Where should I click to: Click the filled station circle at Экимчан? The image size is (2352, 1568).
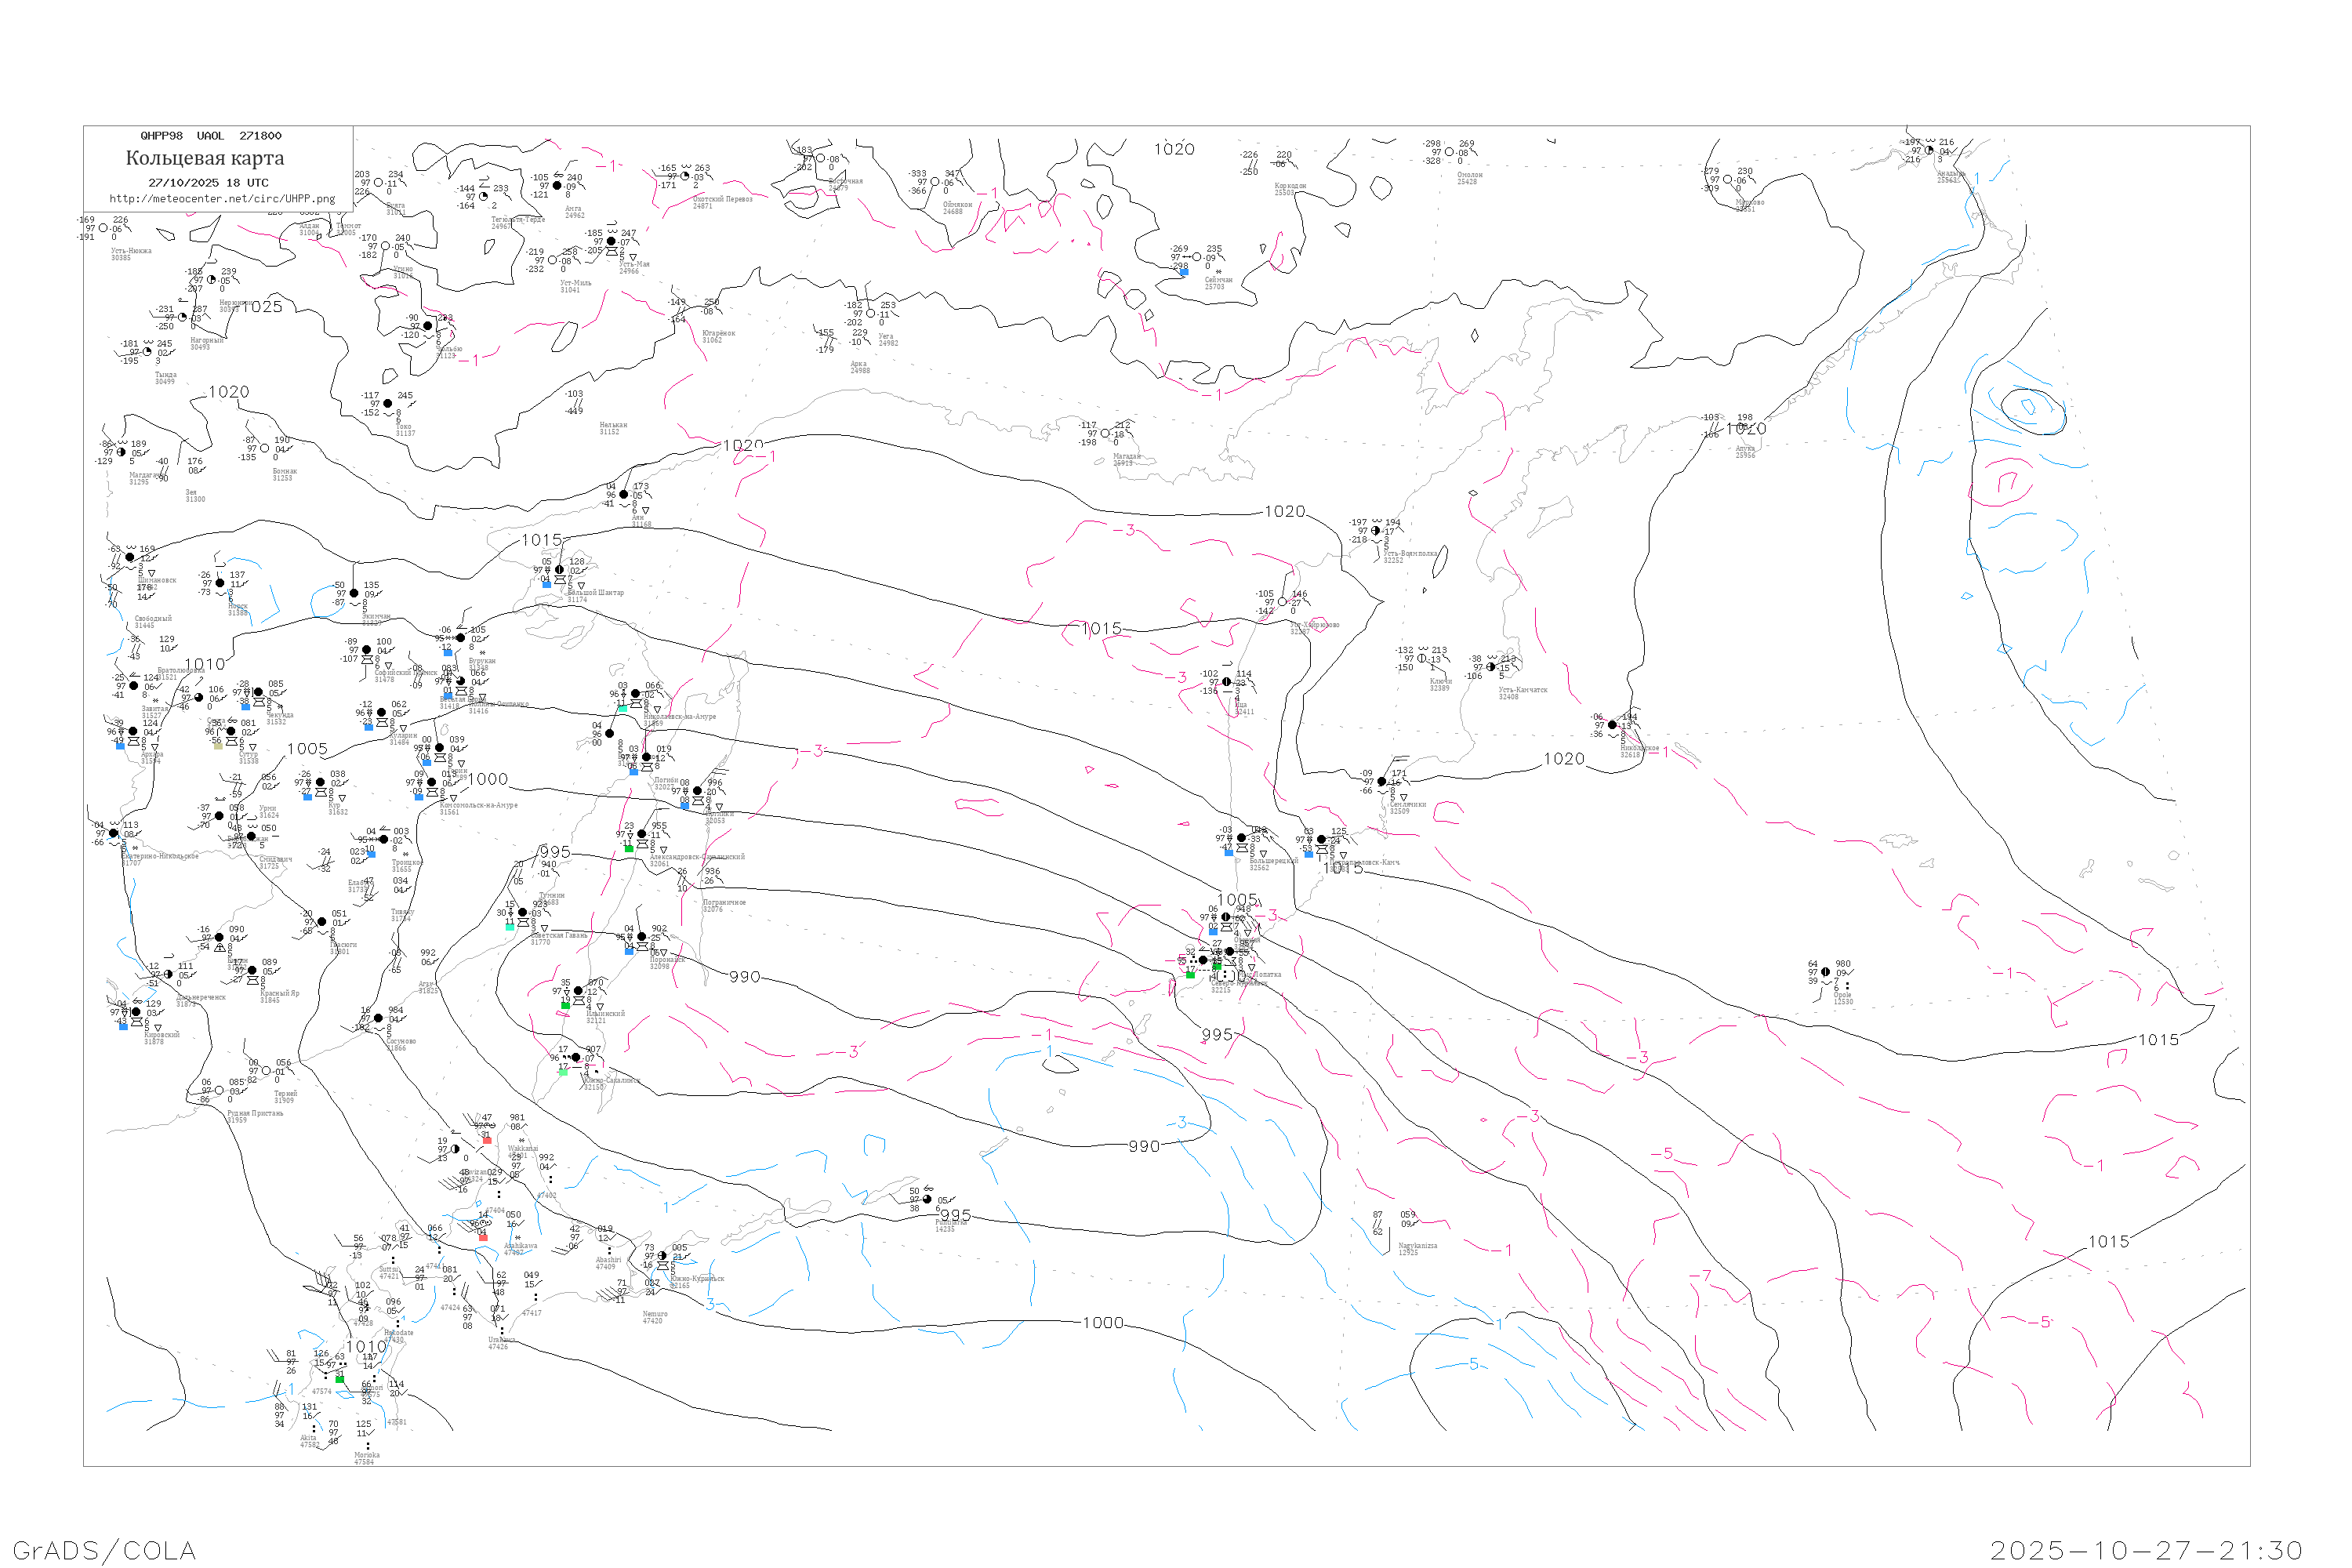(x=354, y=593)
